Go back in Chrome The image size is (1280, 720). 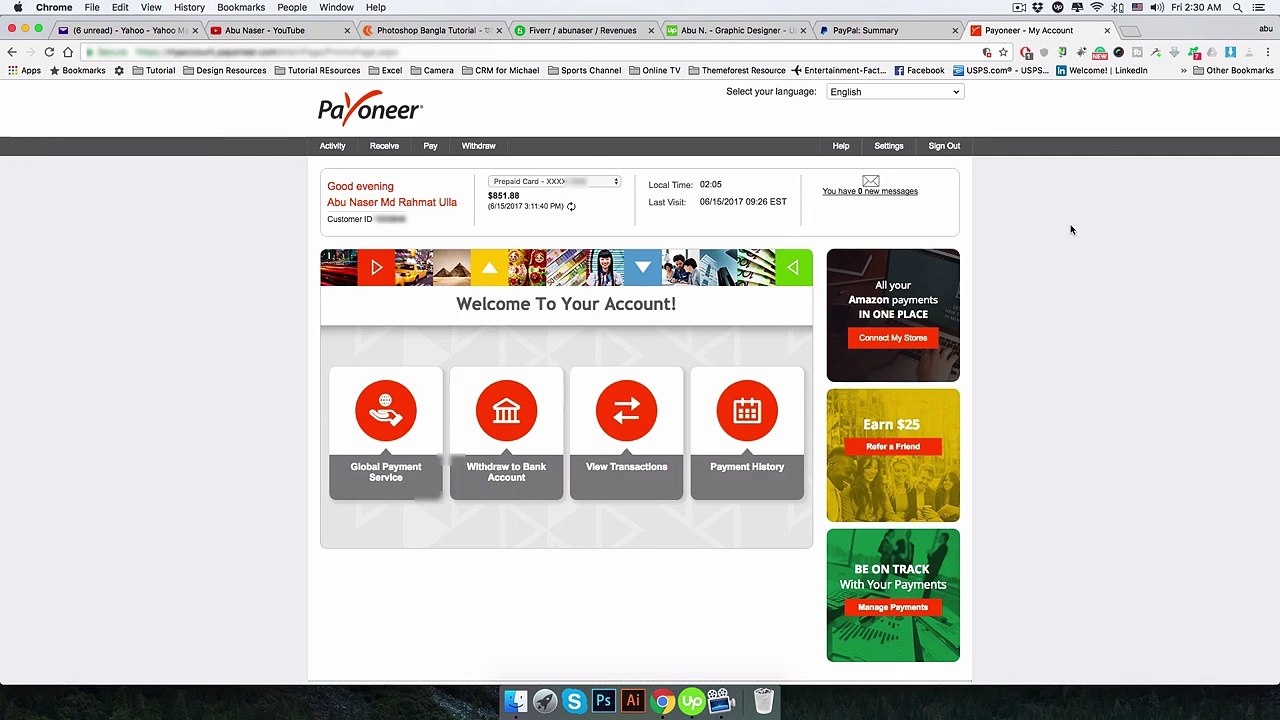pos(11,52)
